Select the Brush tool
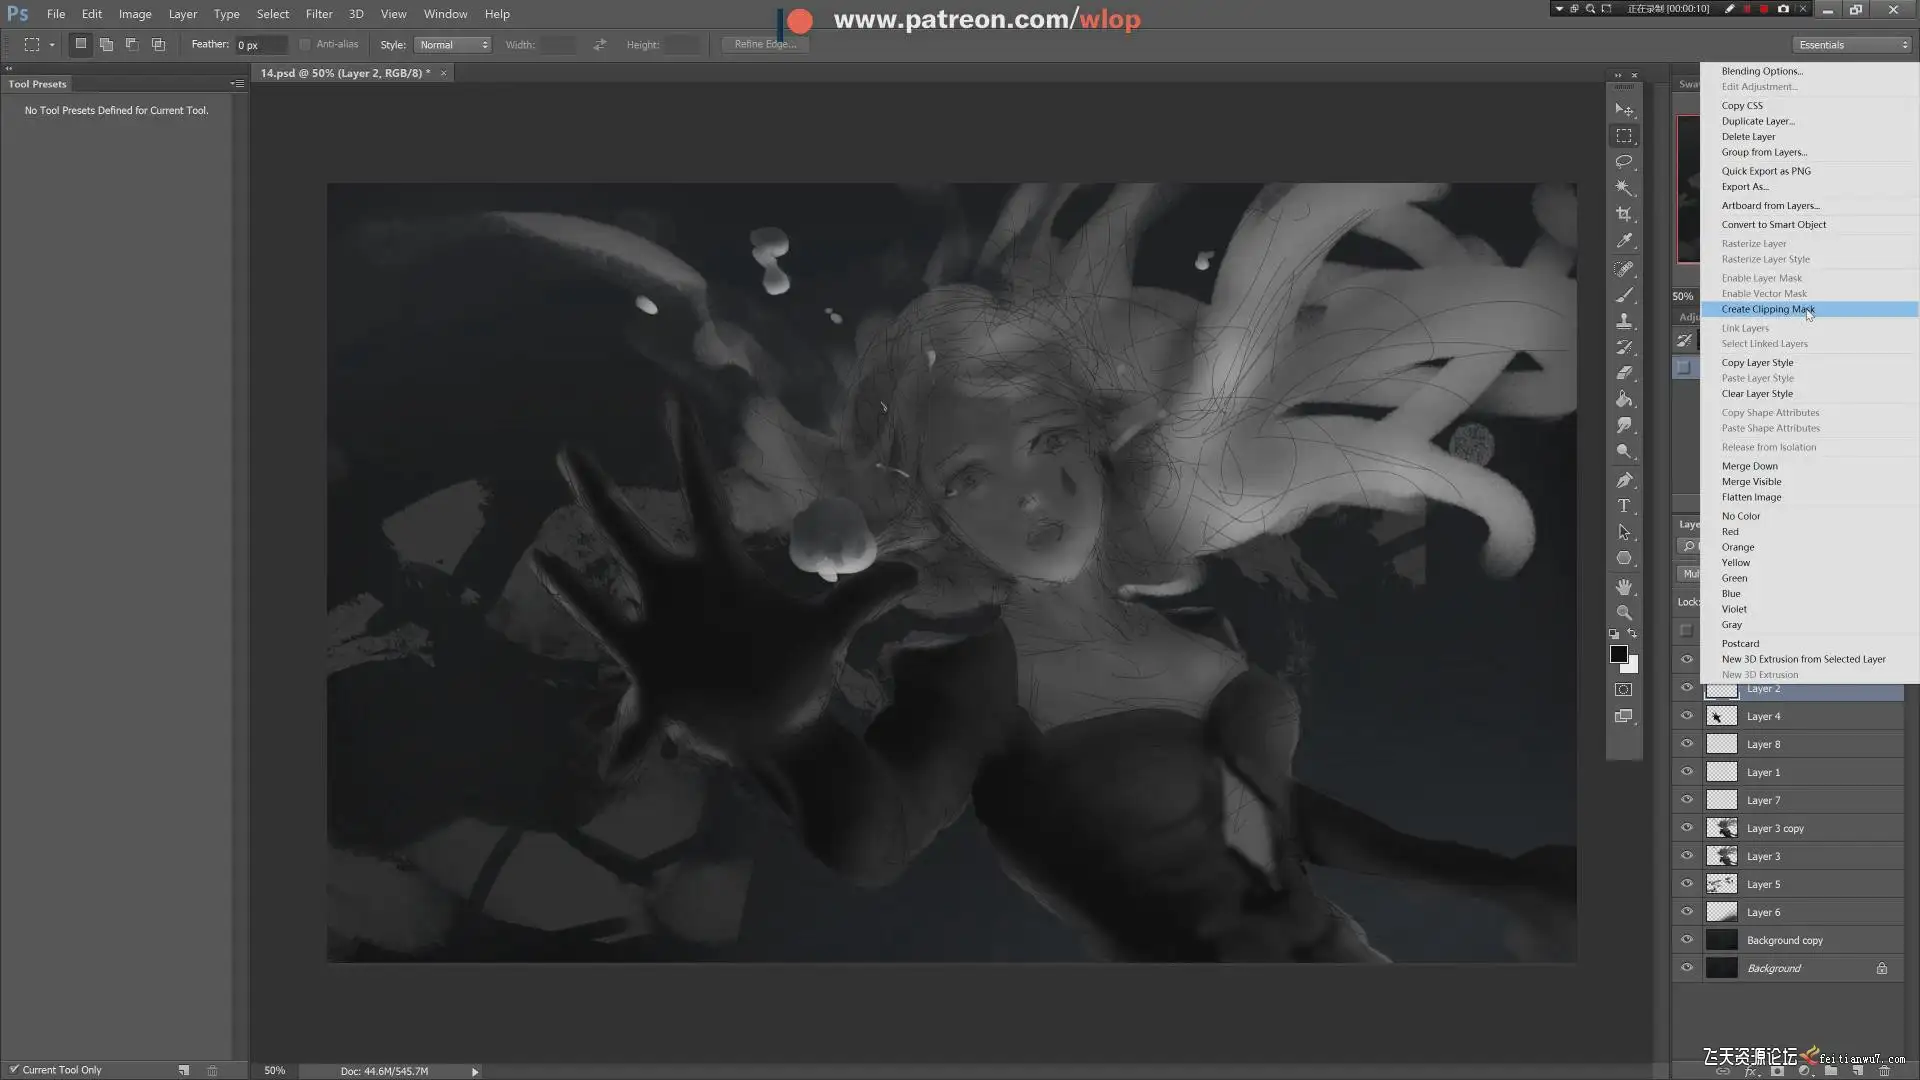The width and height of the screenshot is (1920, 1080). pos(1623,295)
